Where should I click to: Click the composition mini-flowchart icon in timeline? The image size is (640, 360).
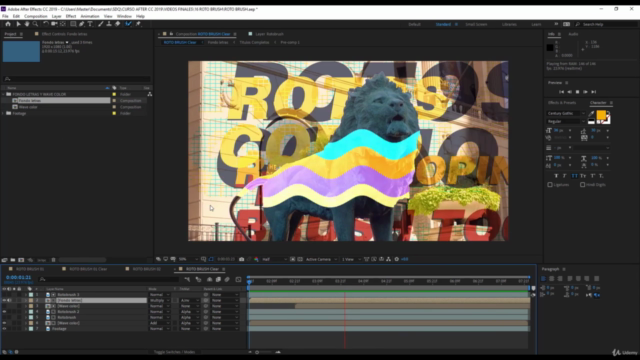click(x=187, y=280)
